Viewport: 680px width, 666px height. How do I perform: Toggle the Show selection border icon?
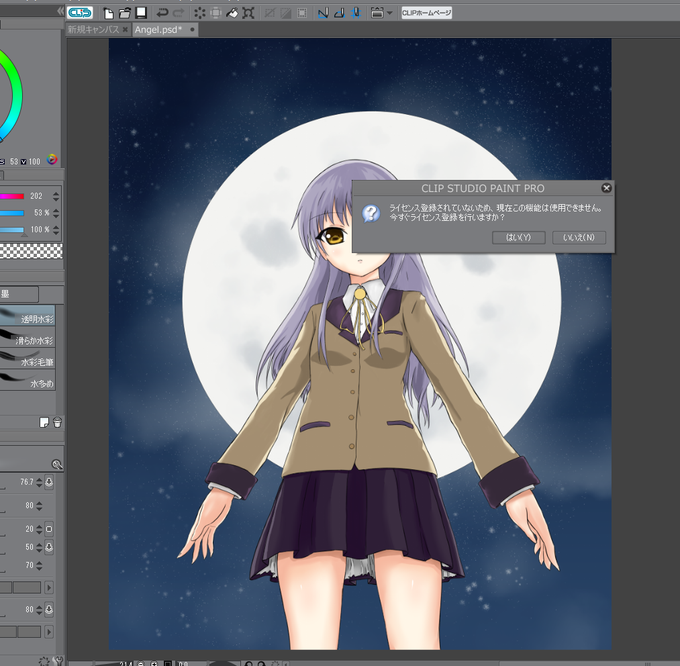click(302, 13)
